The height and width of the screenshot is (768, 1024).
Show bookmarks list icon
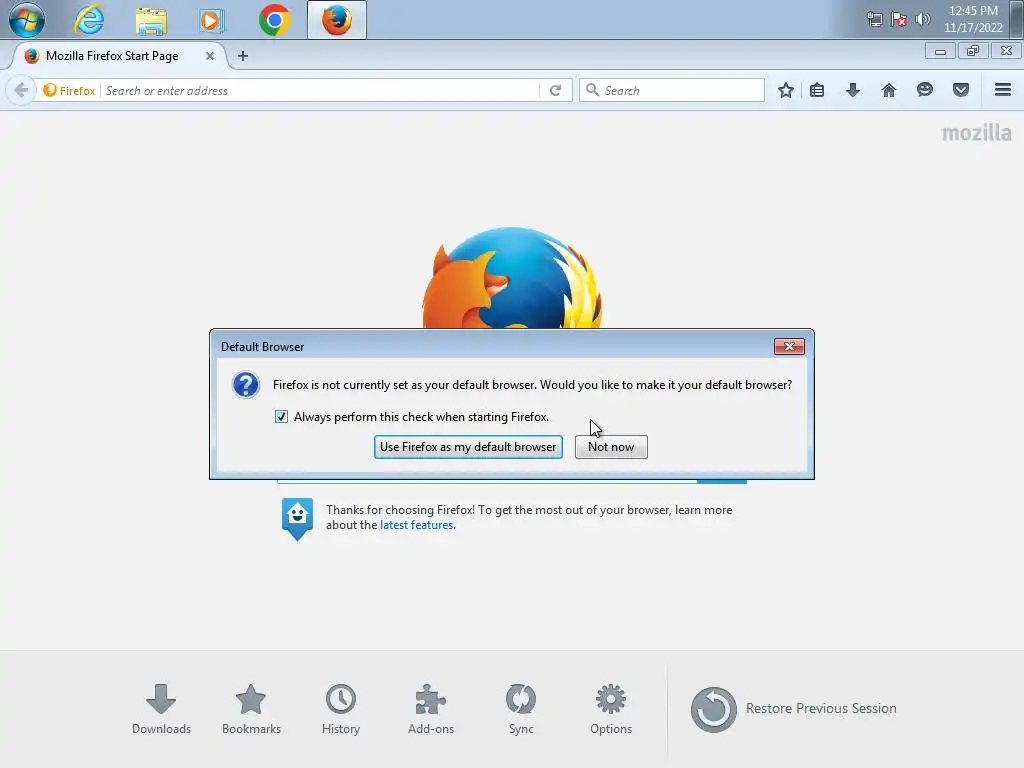click(x=817, y=90)
